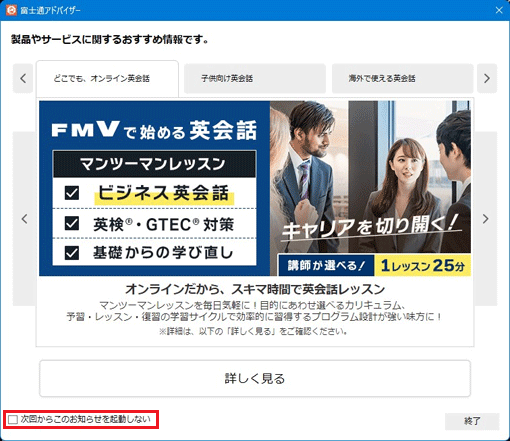Select the どこでも、オンライン英会話 tab
This screenshot has width=510, height=441.
click(x=107, y=79)
